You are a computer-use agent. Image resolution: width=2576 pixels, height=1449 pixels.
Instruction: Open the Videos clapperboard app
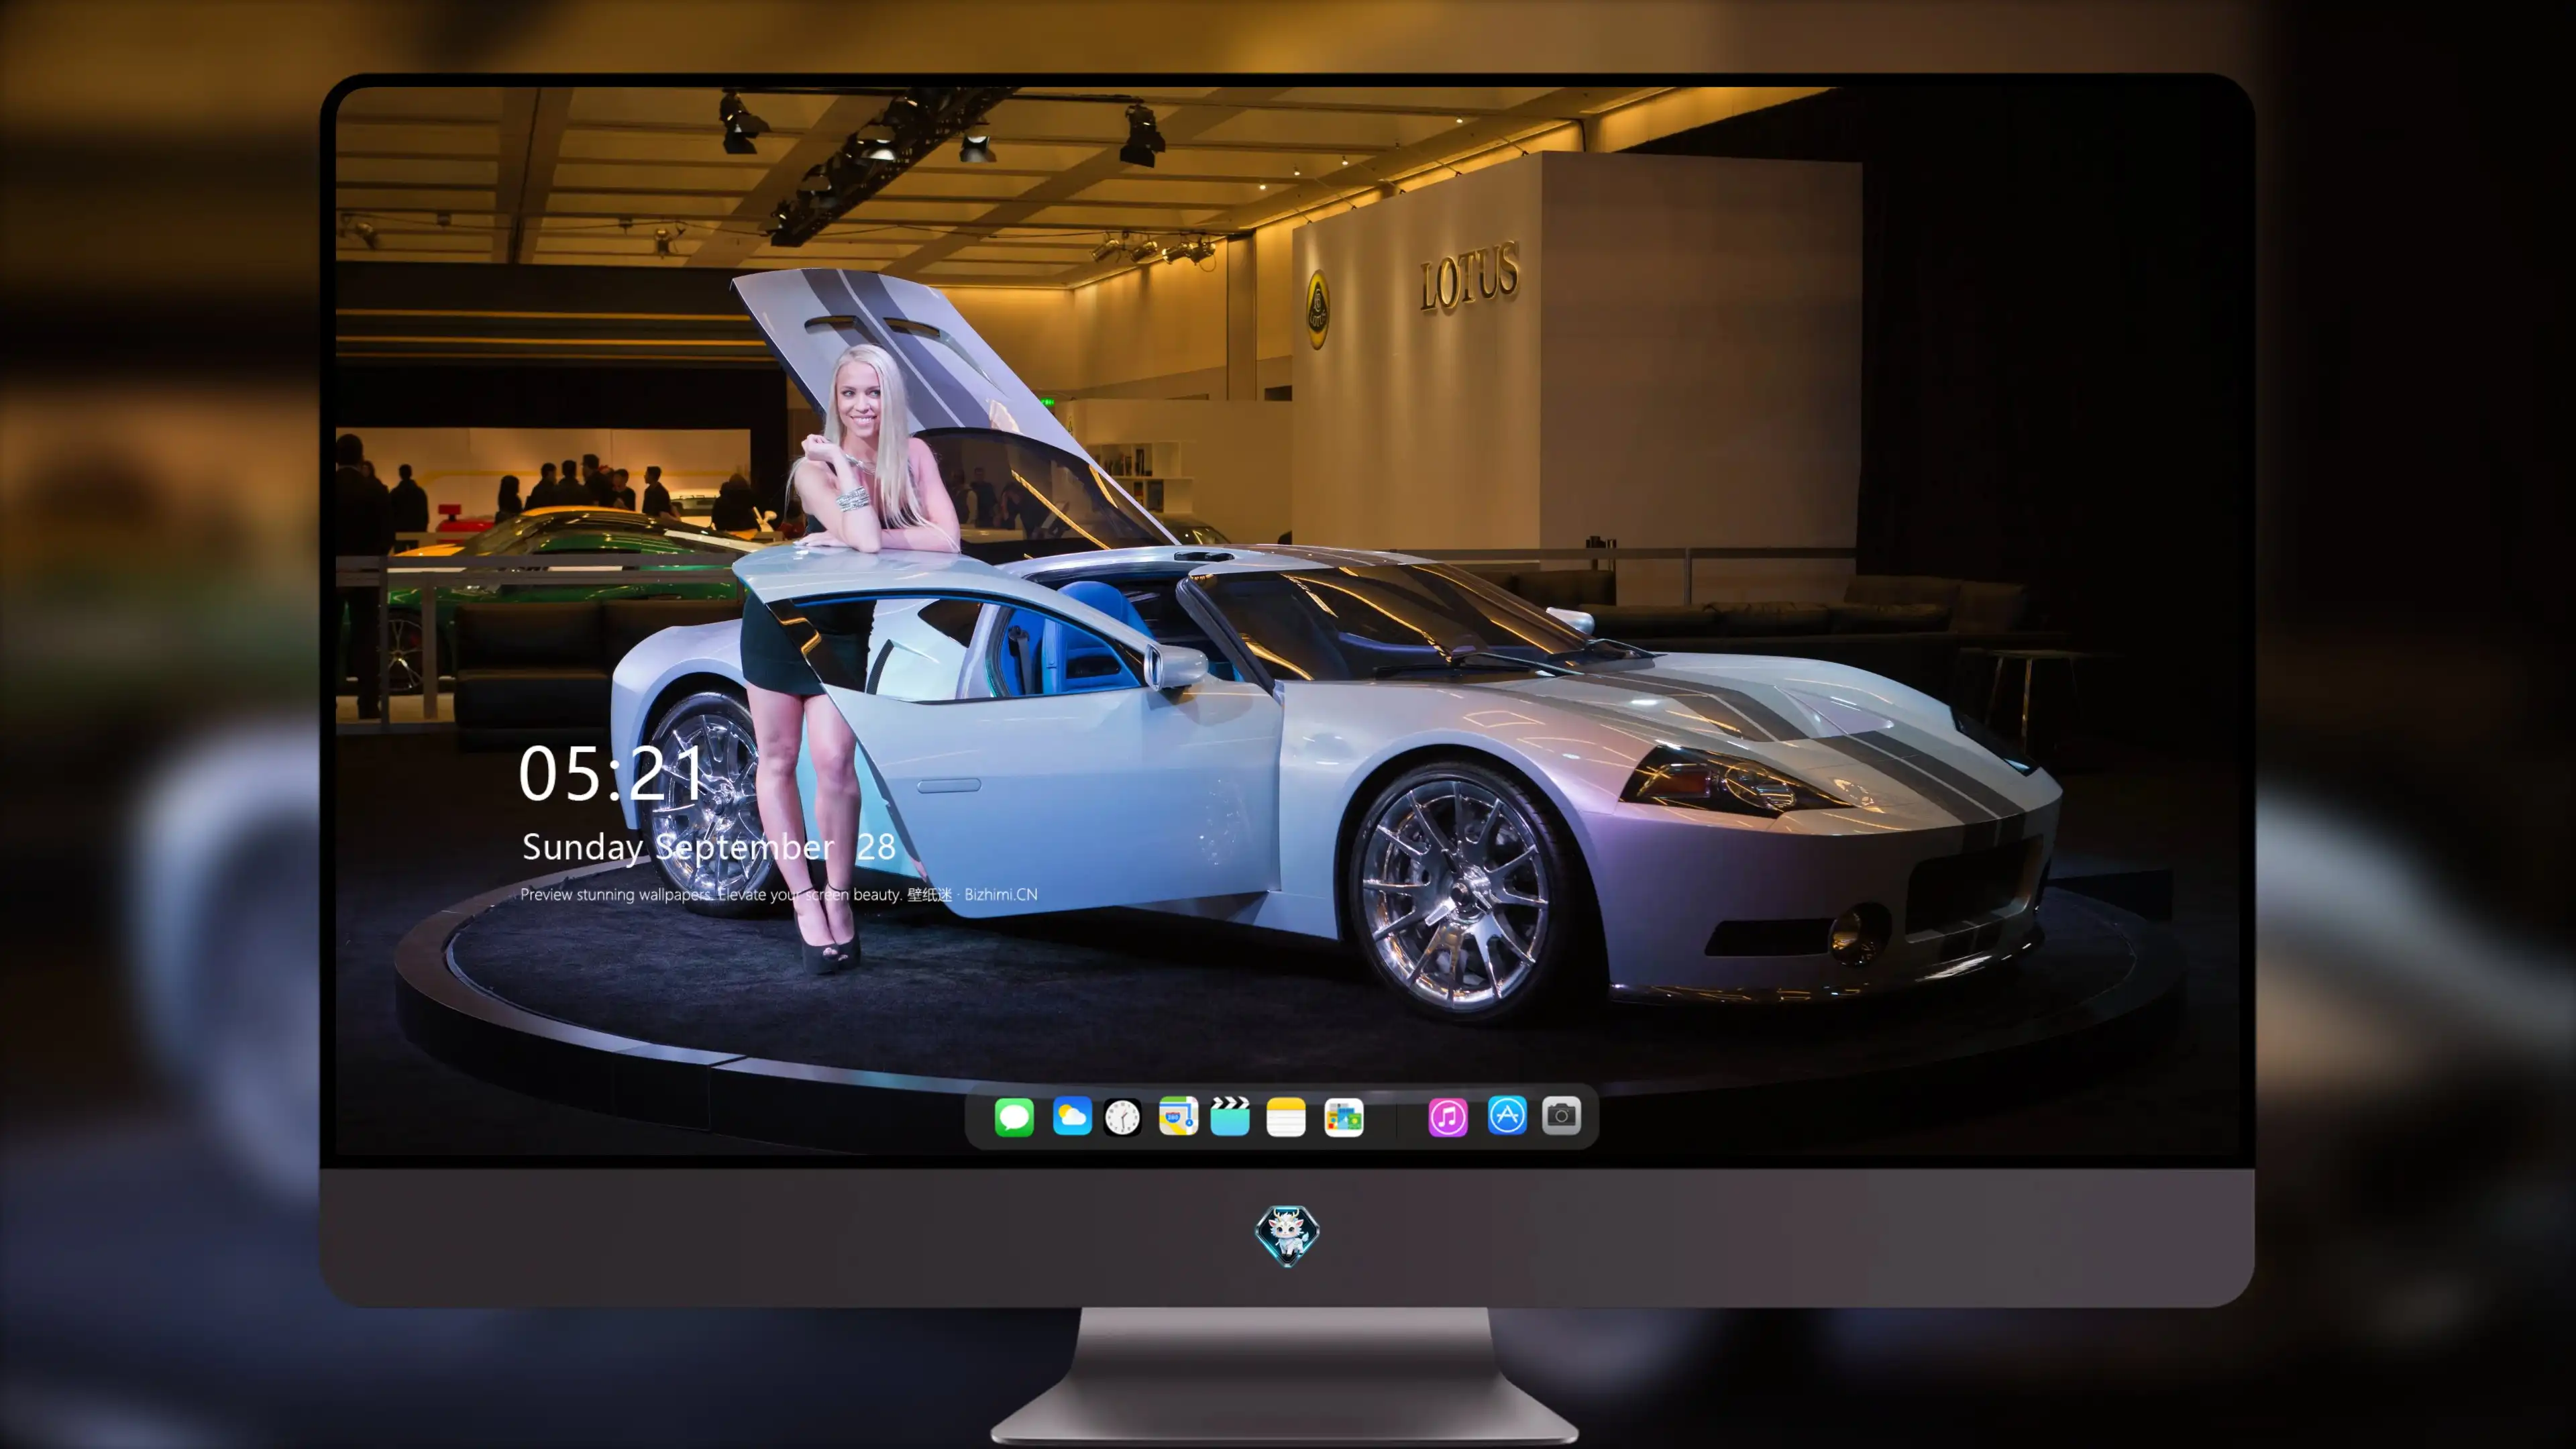click(1230, 1116)
